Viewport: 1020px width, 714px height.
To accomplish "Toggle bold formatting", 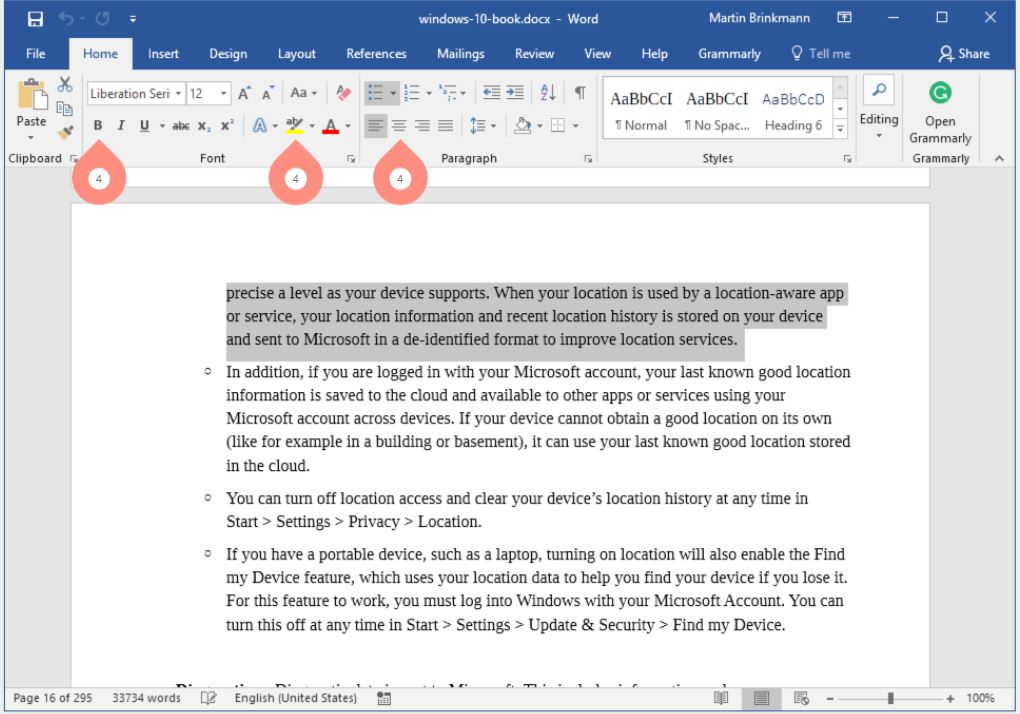I will (98, 125).
